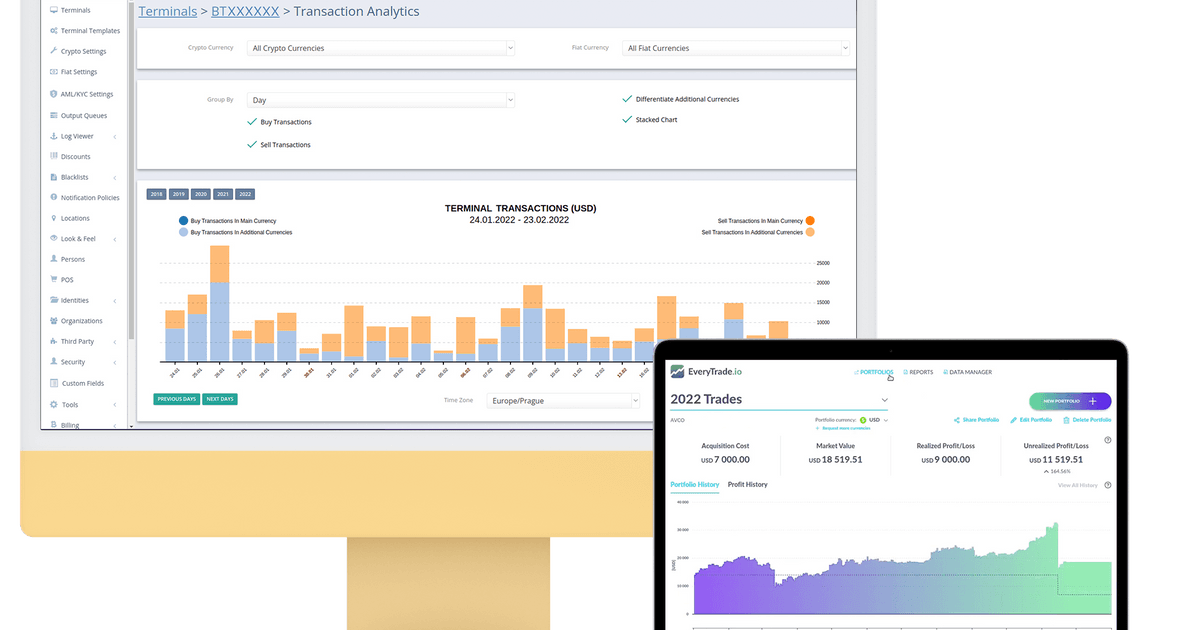The width and height of the screenshot is (1200, 630).
Task: Click the AML/KYC Settings shield icon
Action: point(52,94)
